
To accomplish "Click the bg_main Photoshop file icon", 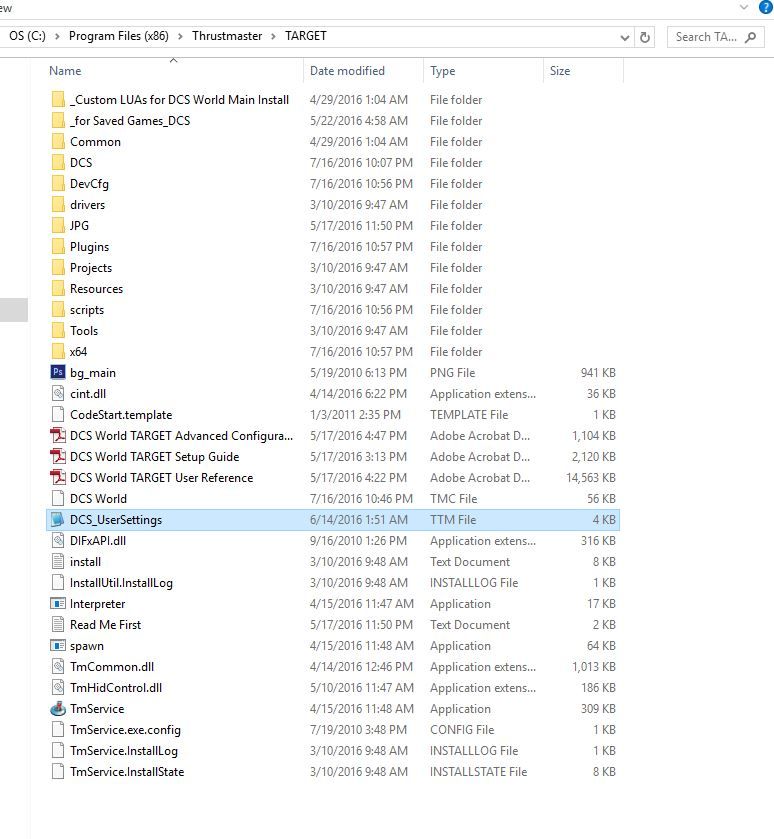I will tap(58, 373).
